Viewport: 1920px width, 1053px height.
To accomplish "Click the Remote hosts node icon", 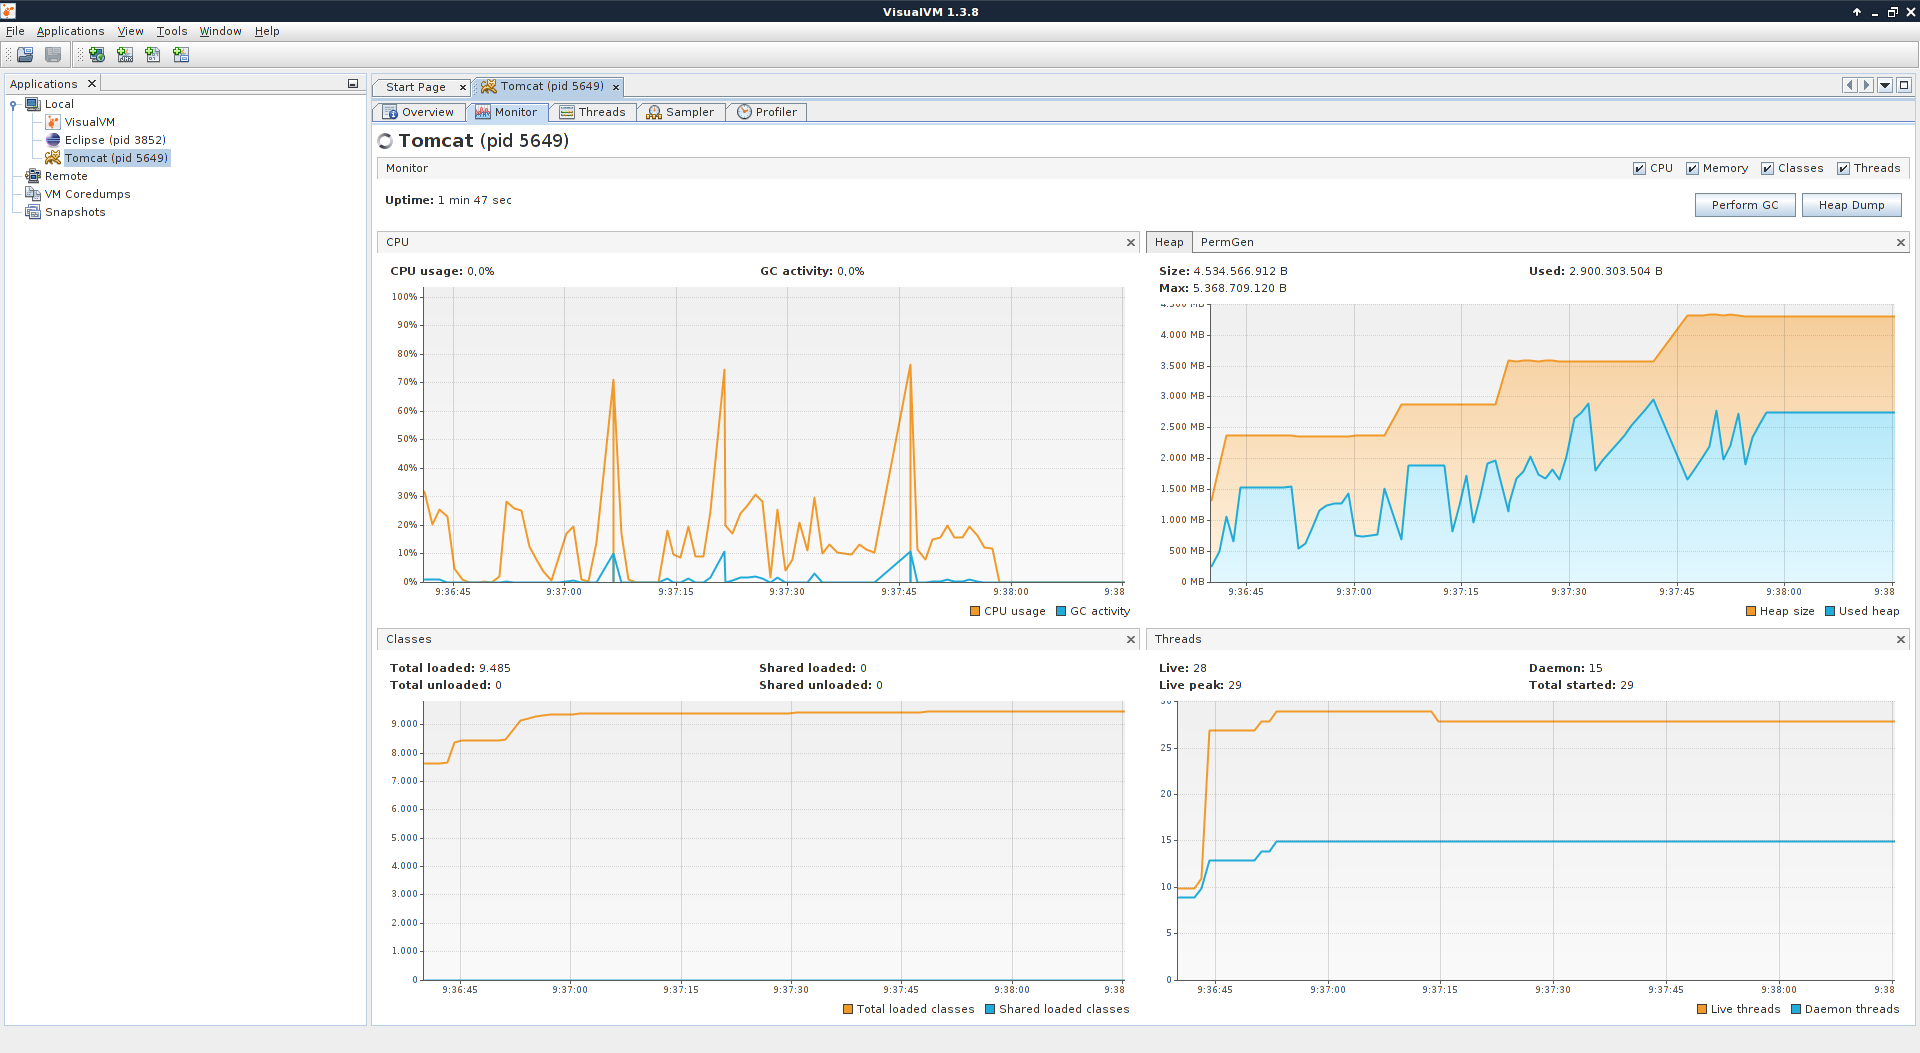I will coord(33,176).
